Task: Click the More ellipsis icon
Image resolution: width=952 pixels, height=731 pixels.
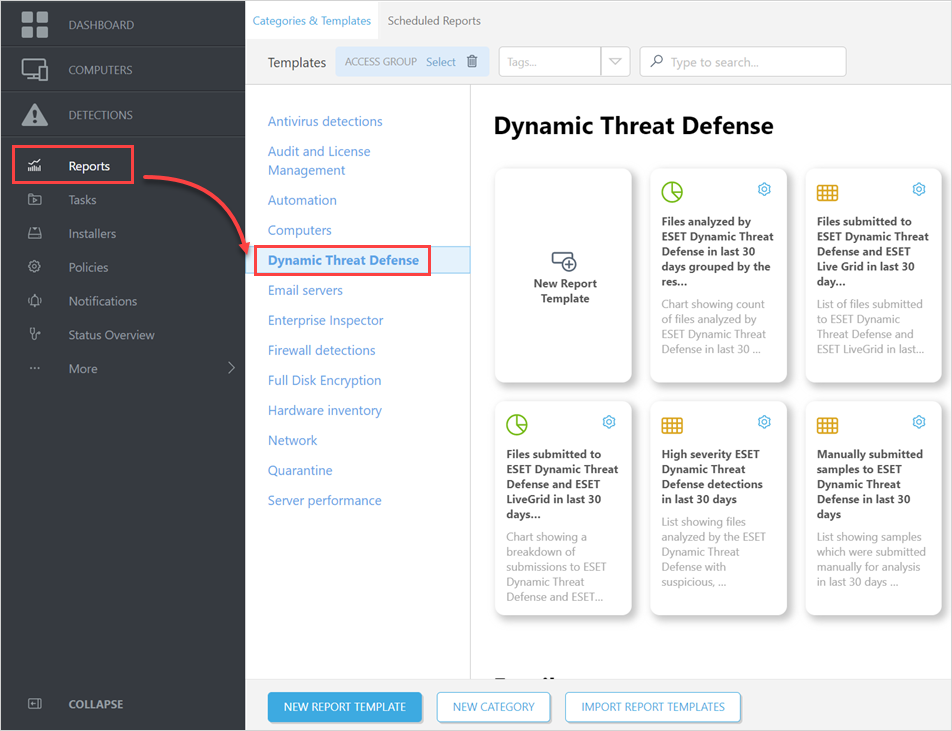Action: [x=35, y=368]
